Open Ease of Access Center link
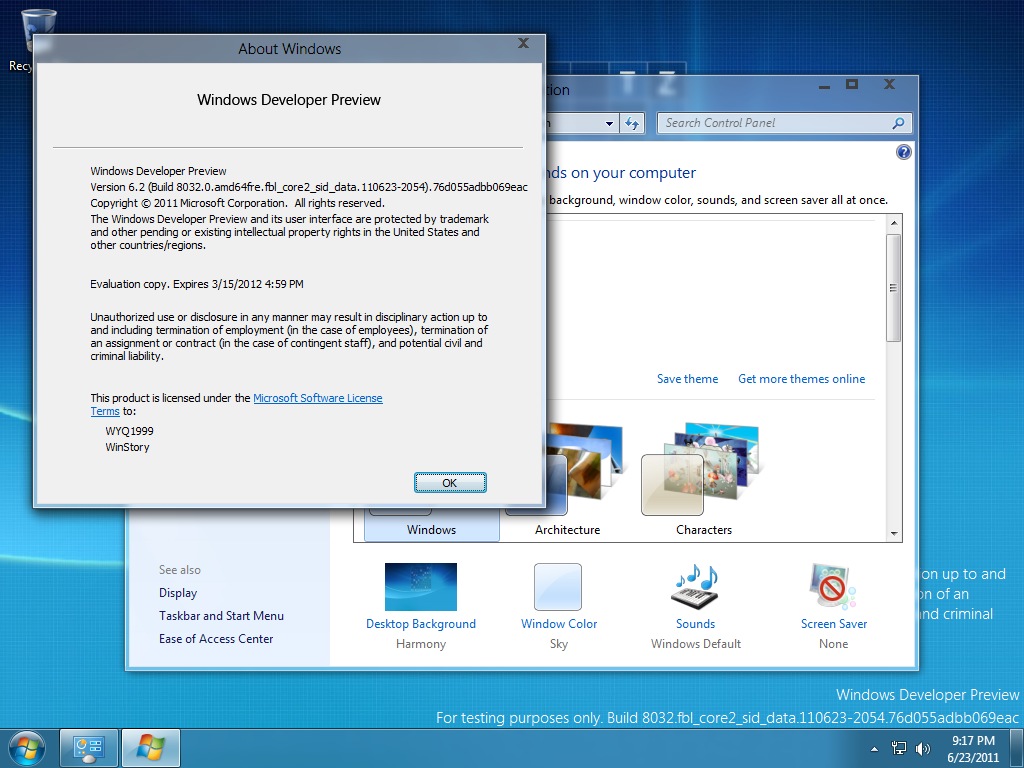The width and height of the screenshot is (1024, 768). (x=216, y=639)
